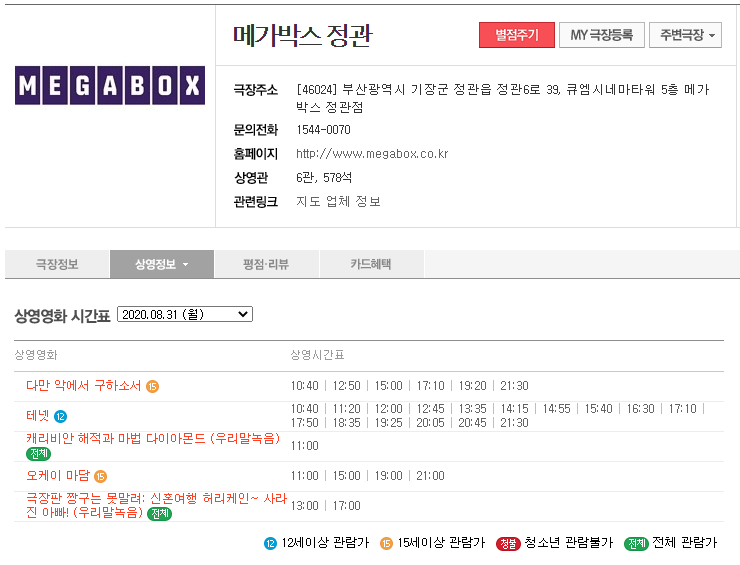Viewport: 740px width, 565px height.
Task: Open movie 오케이 마담 link
Action: point(58,475)
